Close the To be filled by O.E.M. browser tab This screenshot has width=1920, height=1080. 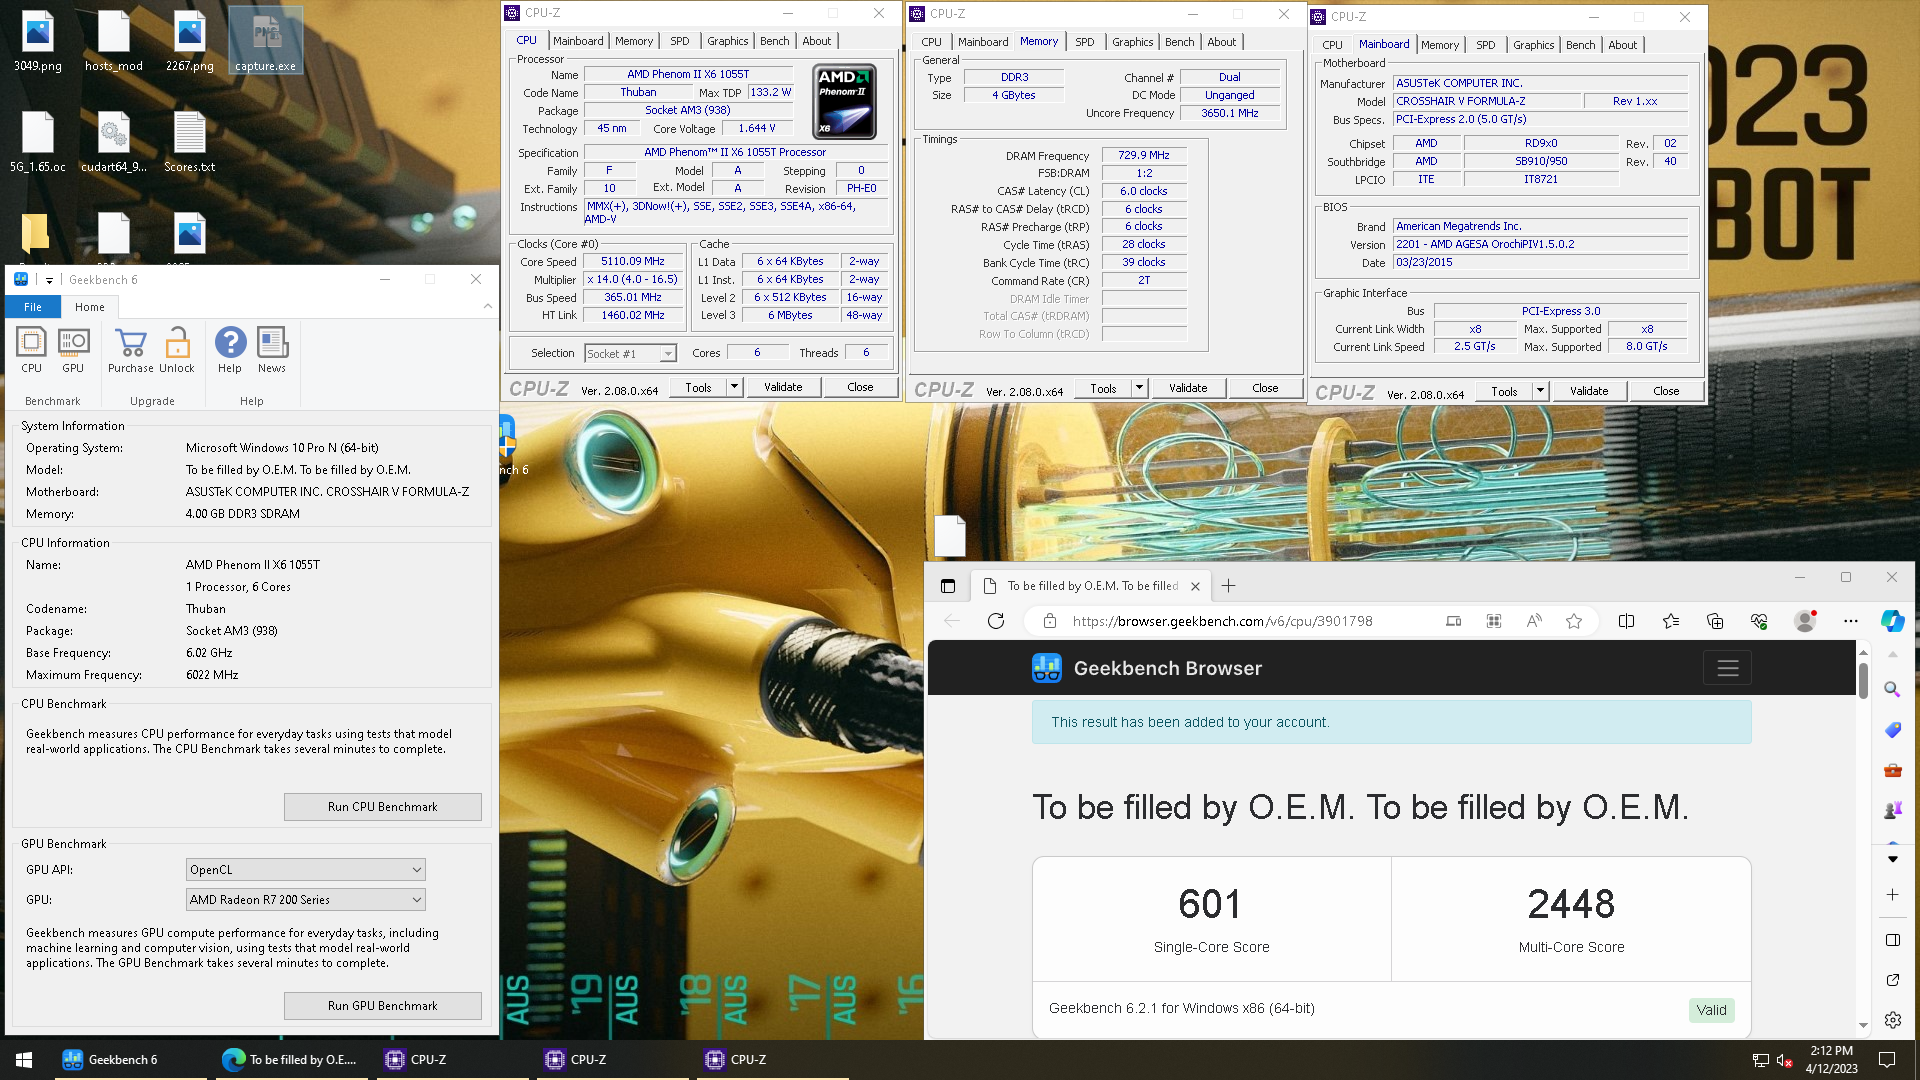(x=1195, y=586)
